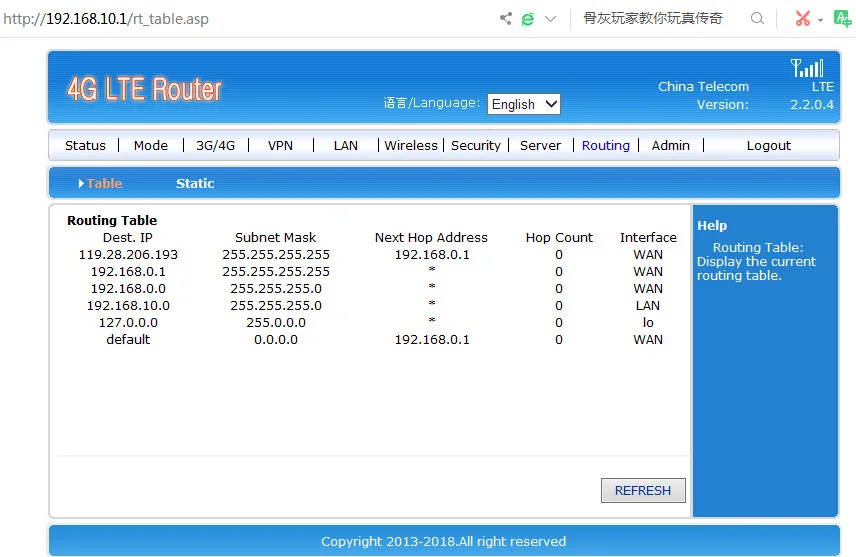Click the 192.168.0.0 destination cell
856x557 pixels.
[x=128, y=288]
